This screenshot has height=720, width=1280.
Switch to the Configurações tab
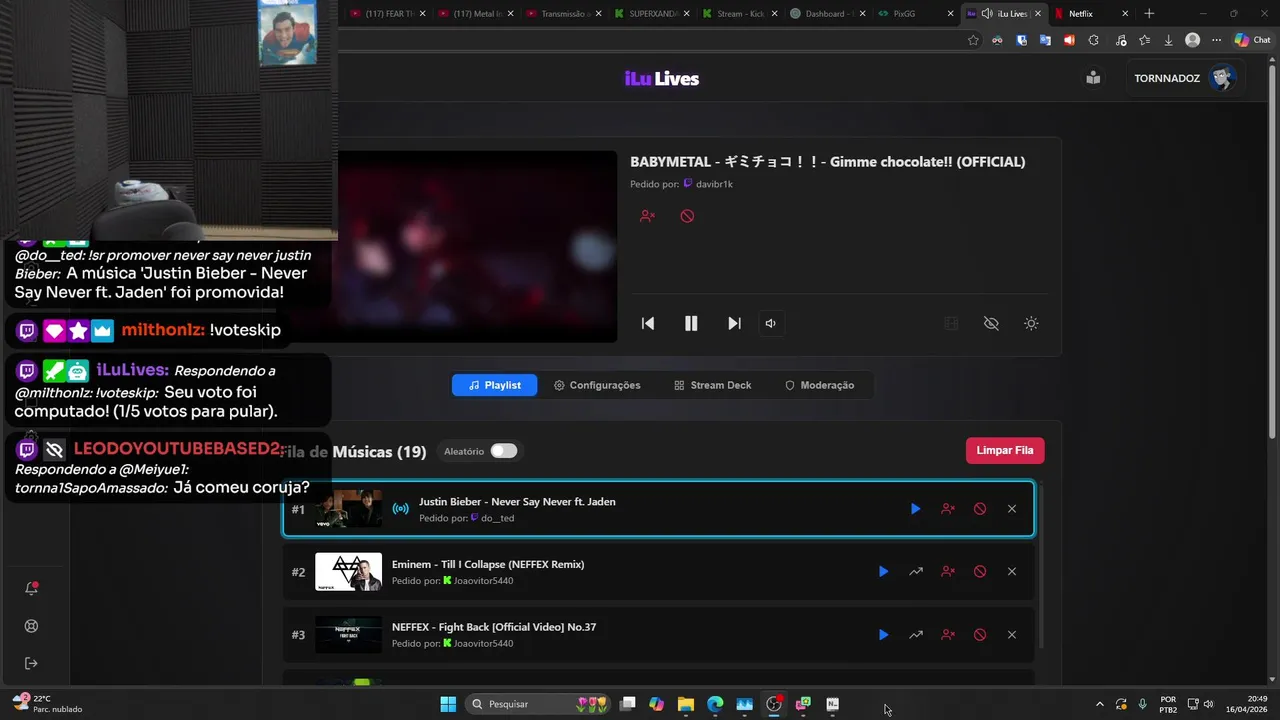coord(597,385)
